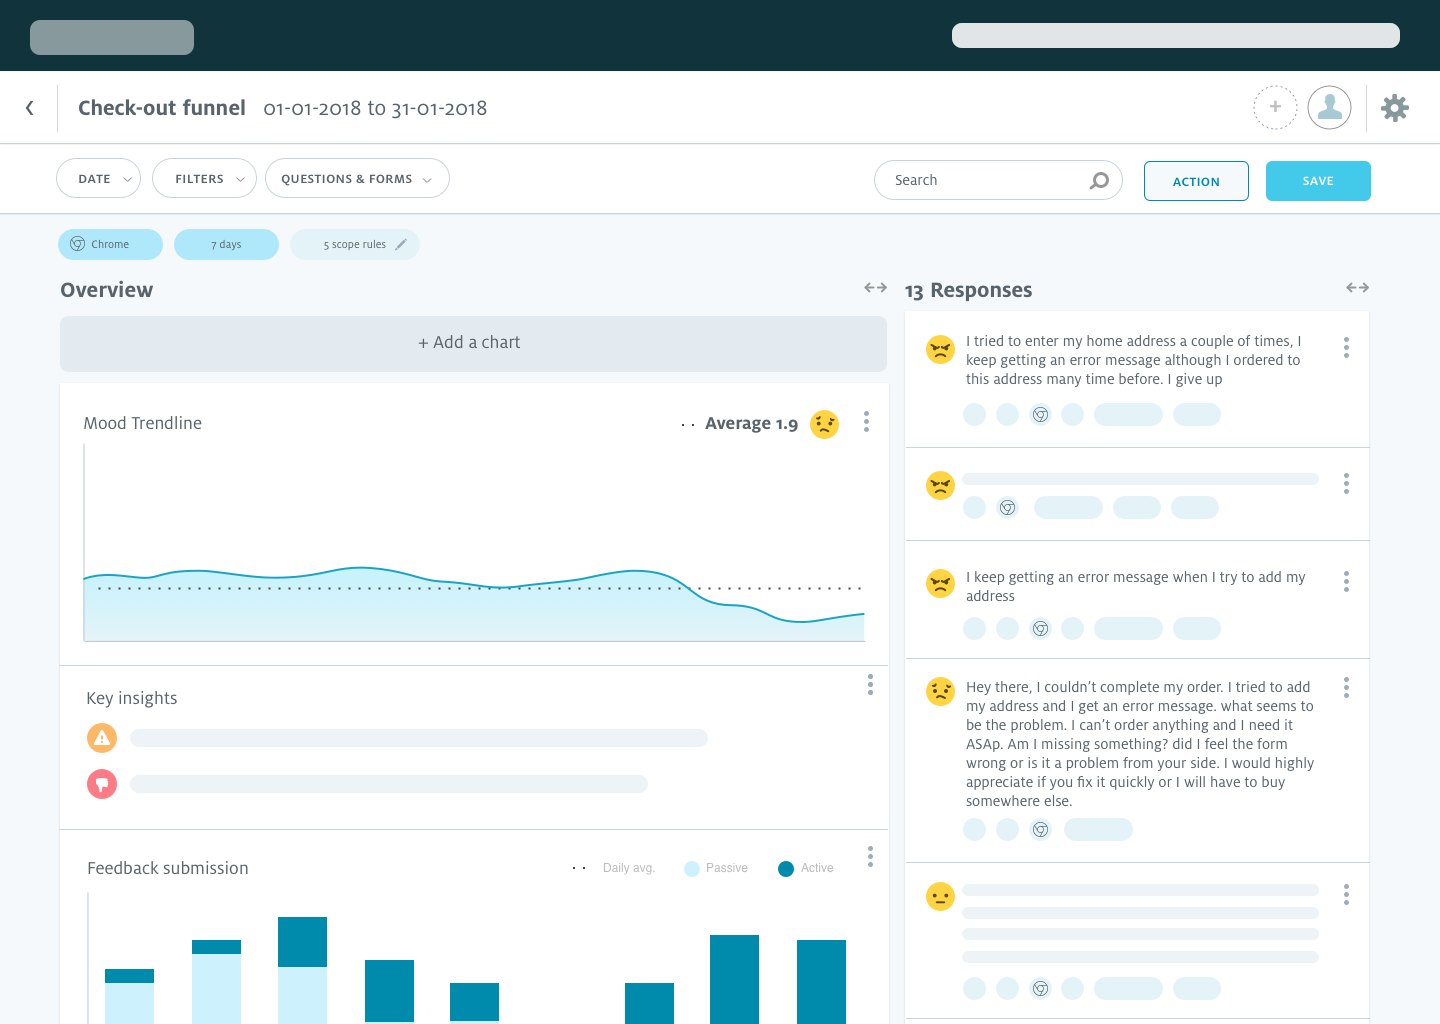Open Mood Trendline options menu
This screenshot has height=1024, width=1440.
coord(866,422)
